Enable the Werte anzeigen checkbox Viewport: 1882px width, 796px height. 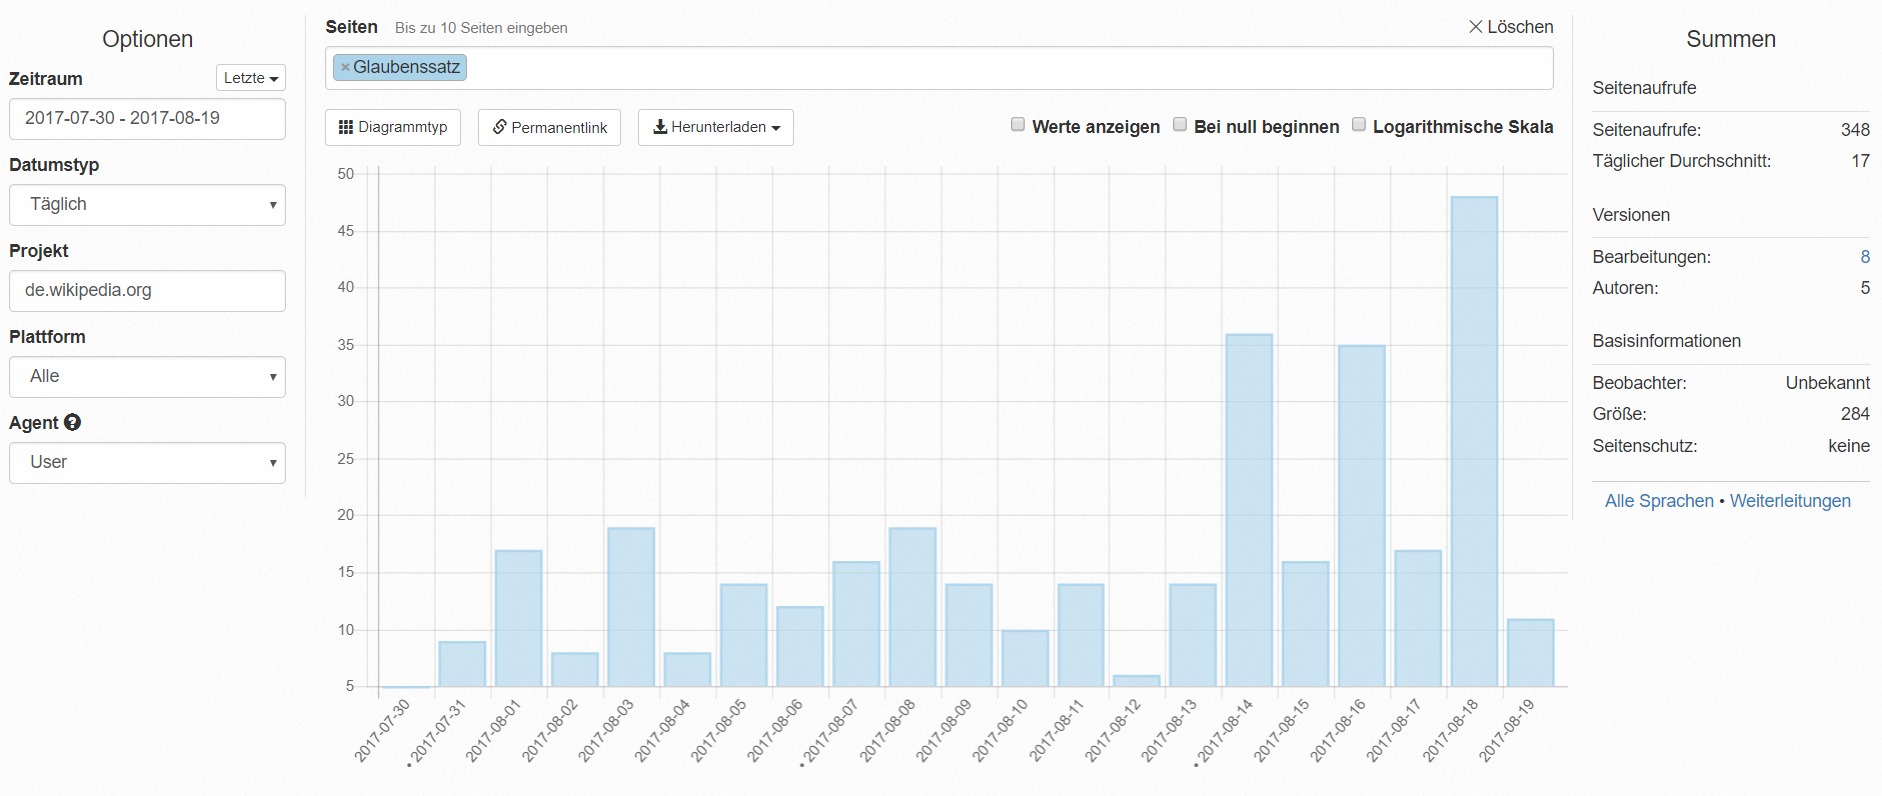click(1018, 125)
